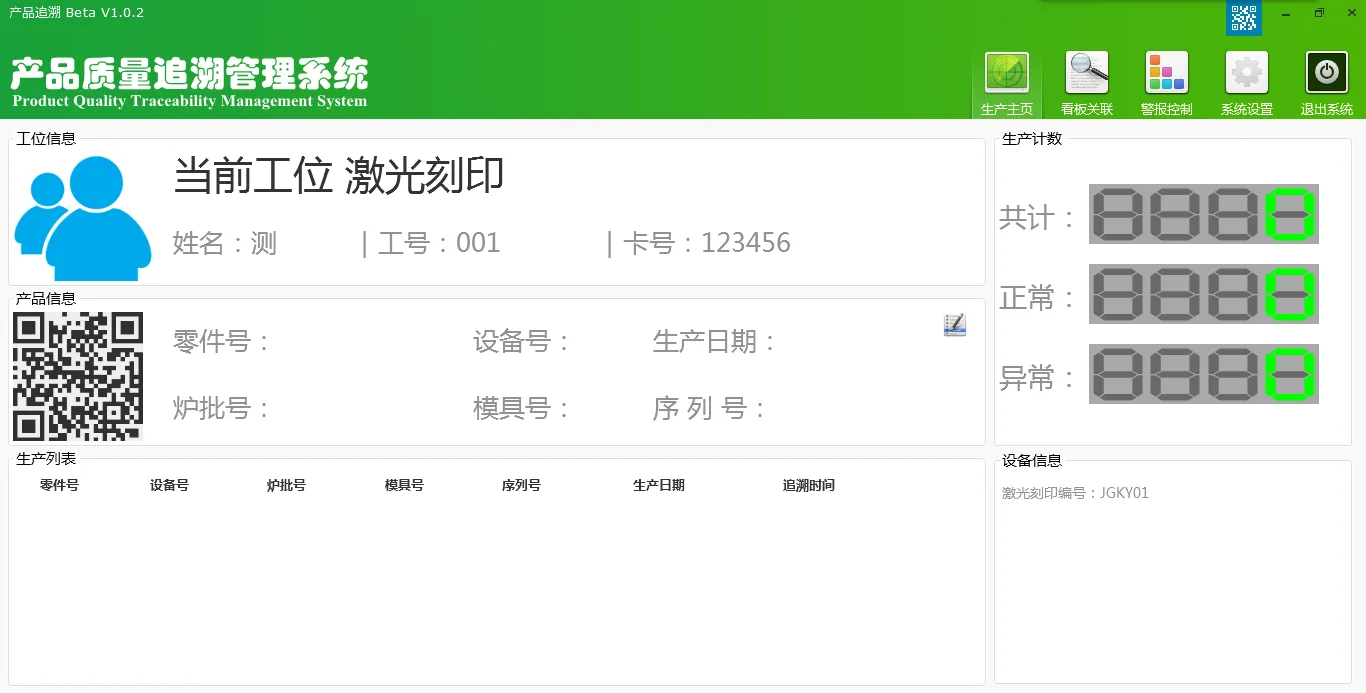Select the 设备号 column header
The width and height of the screenshot is (1366, 693).
(x=169, y=485)
